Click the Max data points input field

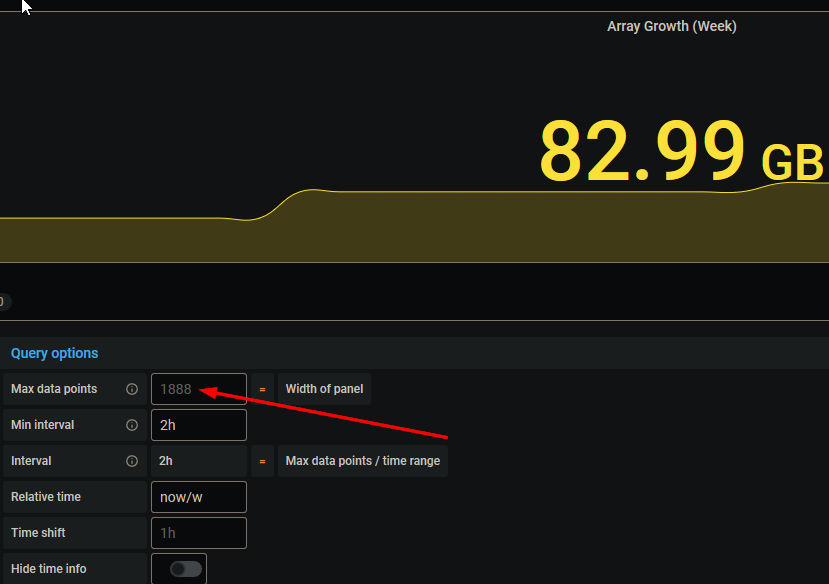point(199,389)
